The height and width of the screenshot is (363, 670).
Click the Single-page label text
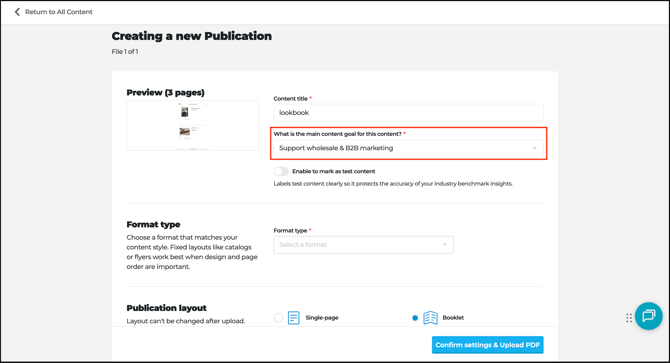[322, 318]
